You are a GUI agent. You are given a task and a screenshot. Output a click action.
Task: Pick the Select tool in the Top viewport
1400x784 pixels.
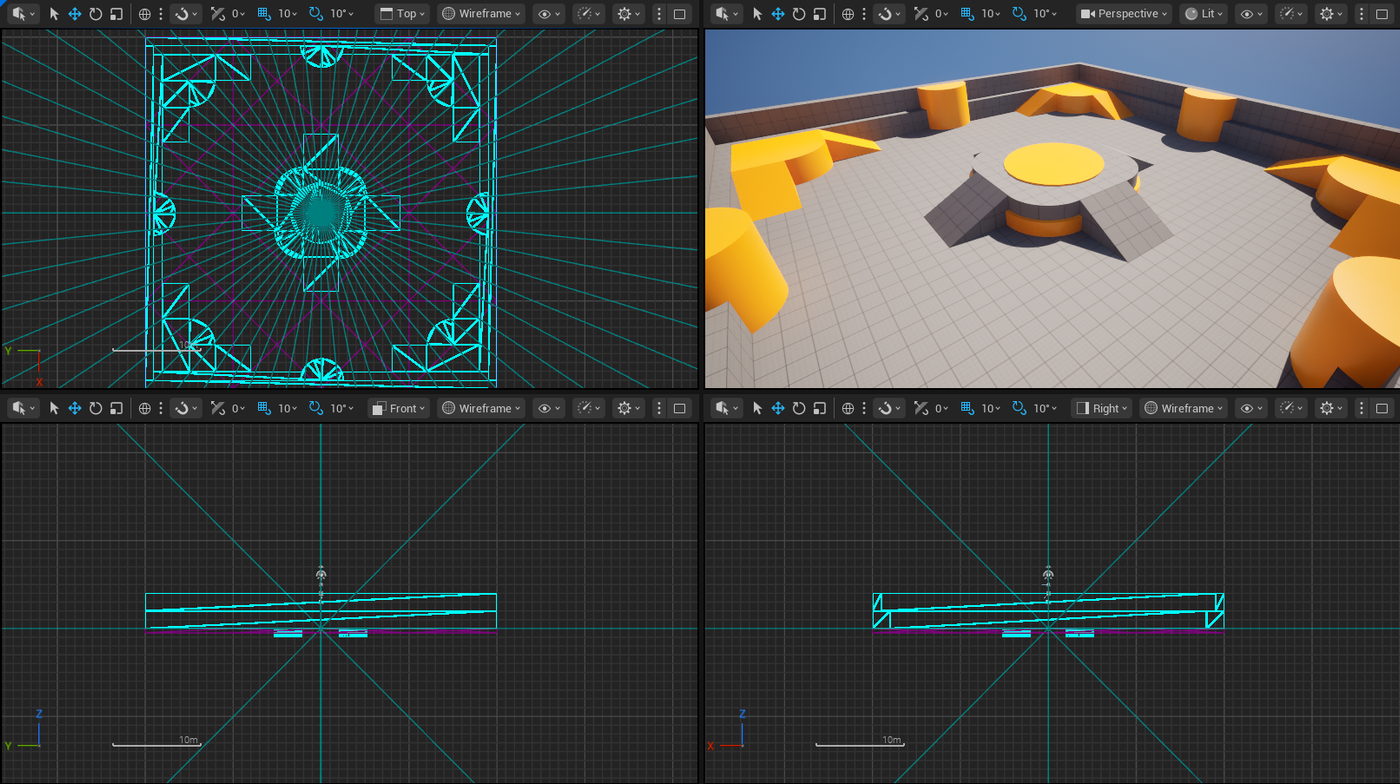click(x=54, y=14)
